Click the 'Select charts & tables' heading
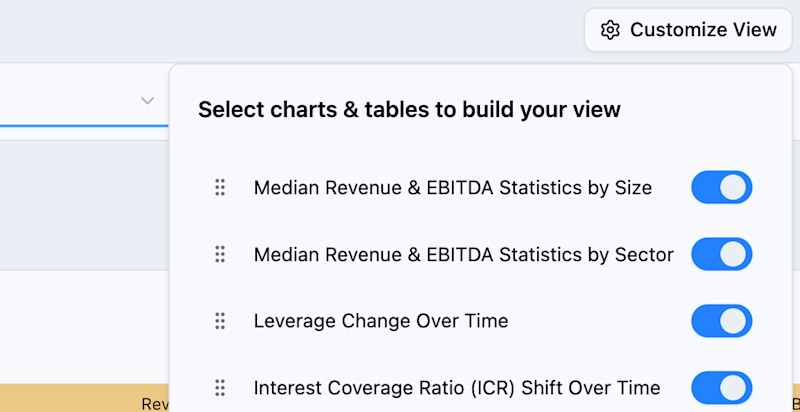Image resolution: width=800 pixels, height=412 pixels. [409, 110]
